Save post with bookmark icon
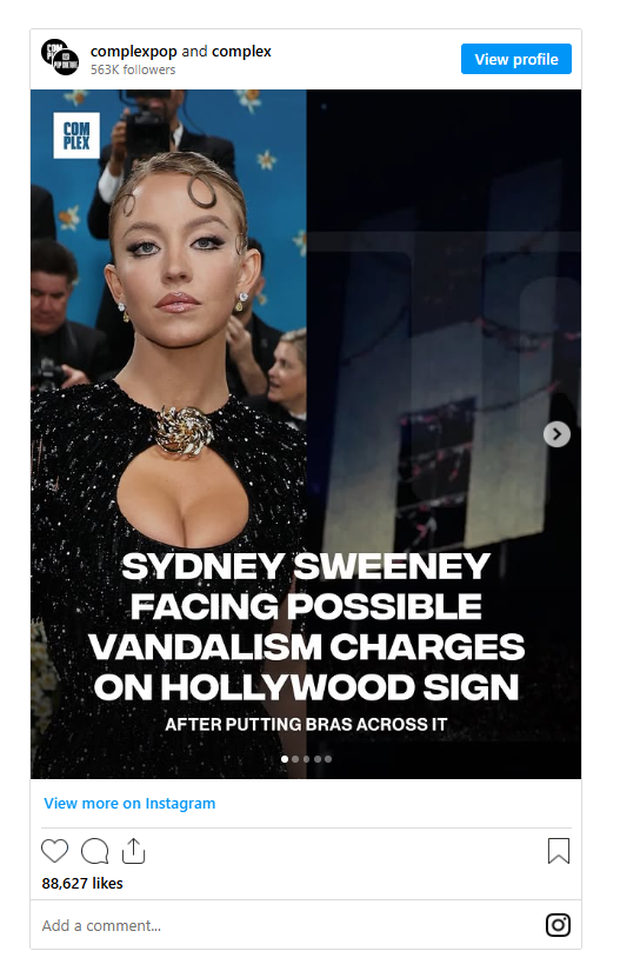The image size is (640, 971). (558, 851)
